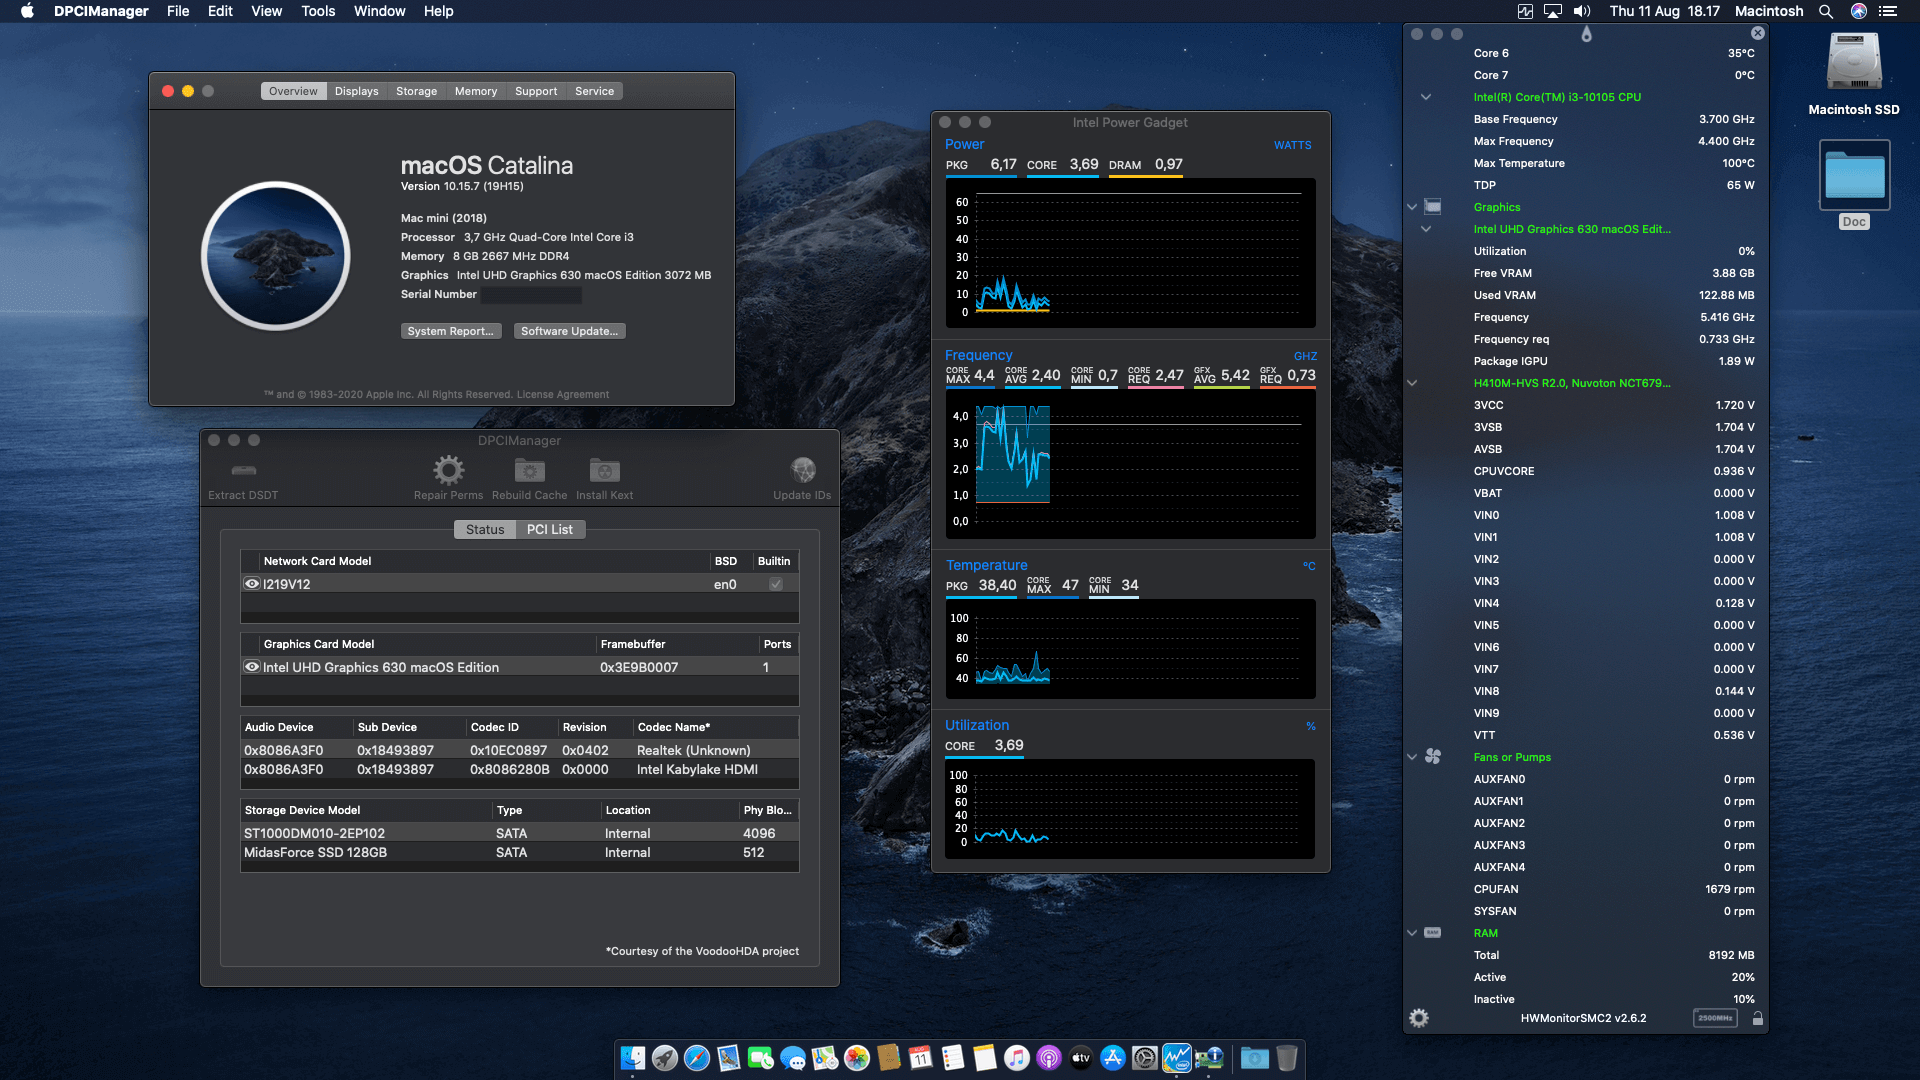Screen dimensions: 1920x1080
Task: Click the 2500MHz frequency control in HWMonitorSMC2
Action: pos(1714,1017)
